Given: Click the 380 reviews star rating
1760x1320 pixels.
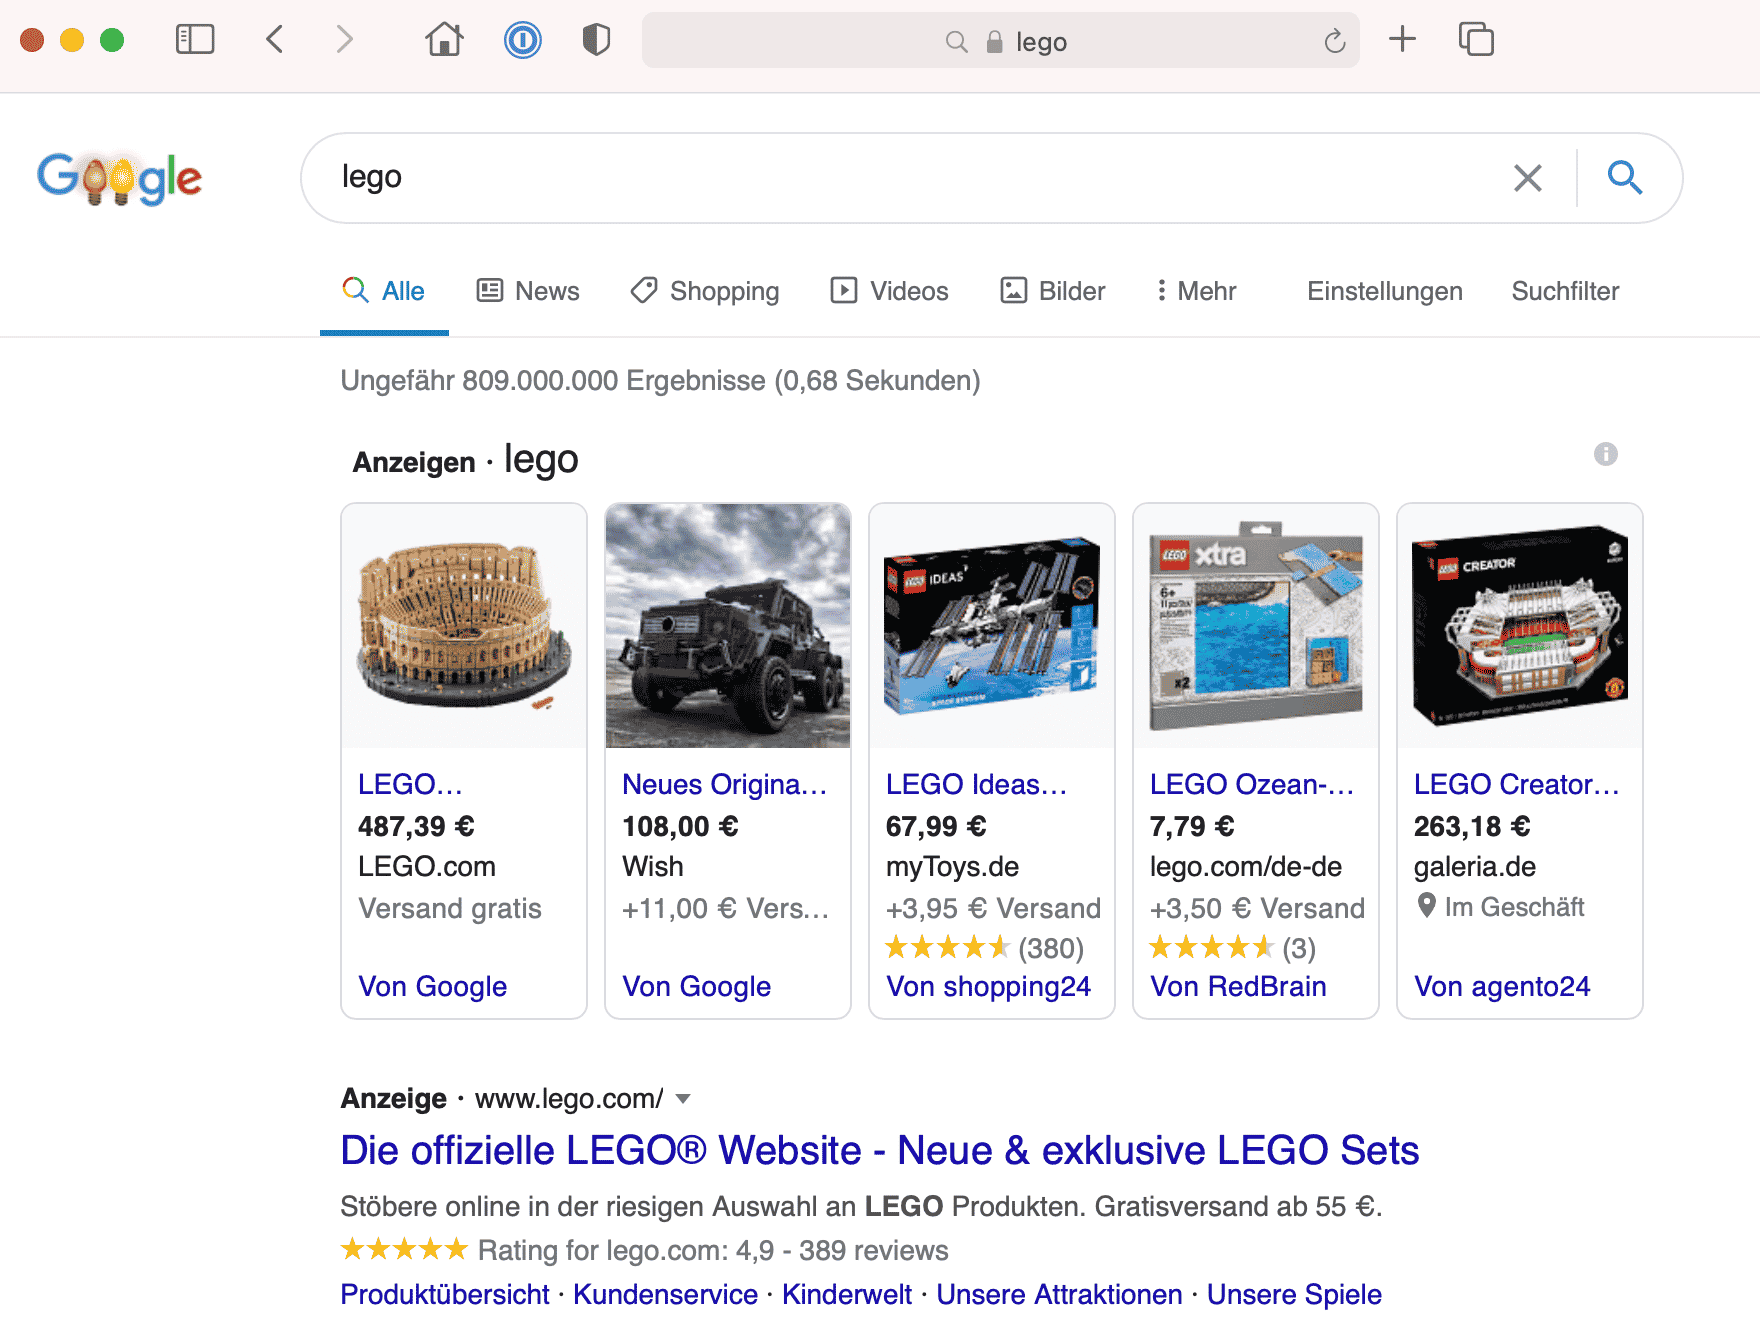Looking at the screenshot, I should click(x=948, y=946).
